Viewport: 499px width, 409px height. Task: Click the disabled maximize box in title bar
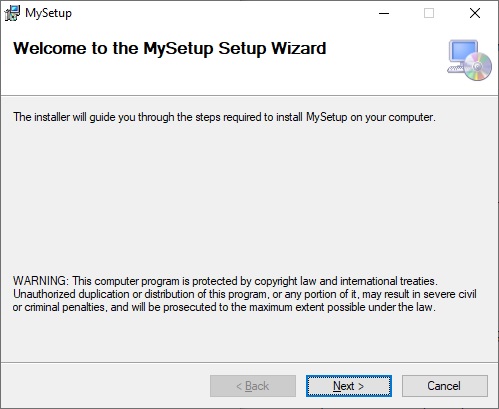[429, 13]
